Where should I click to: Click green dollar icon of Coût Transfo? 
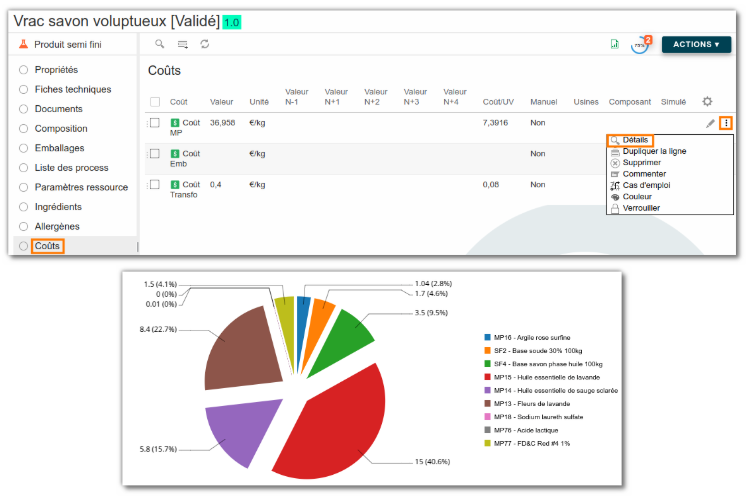click(175, 185)
